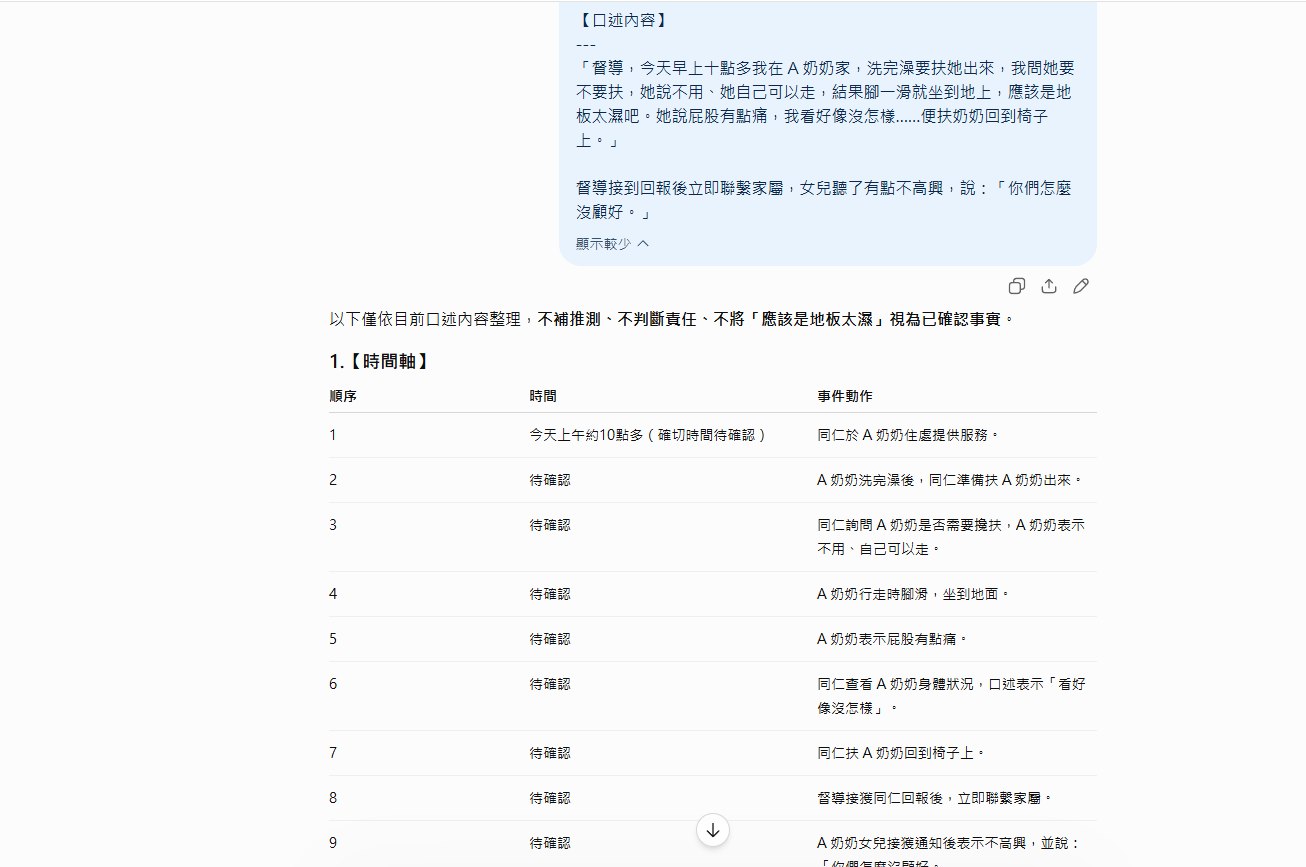
Task: Collapse the message via 顯示較少
Action: click(613, 243)
